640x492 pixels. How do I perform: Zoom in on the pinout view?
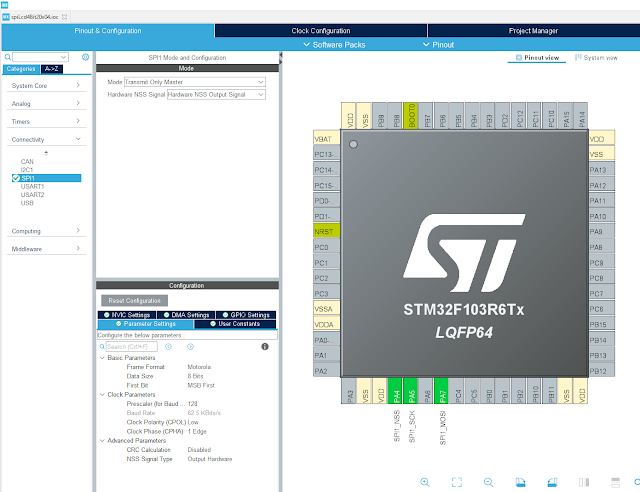coord(424,482)
